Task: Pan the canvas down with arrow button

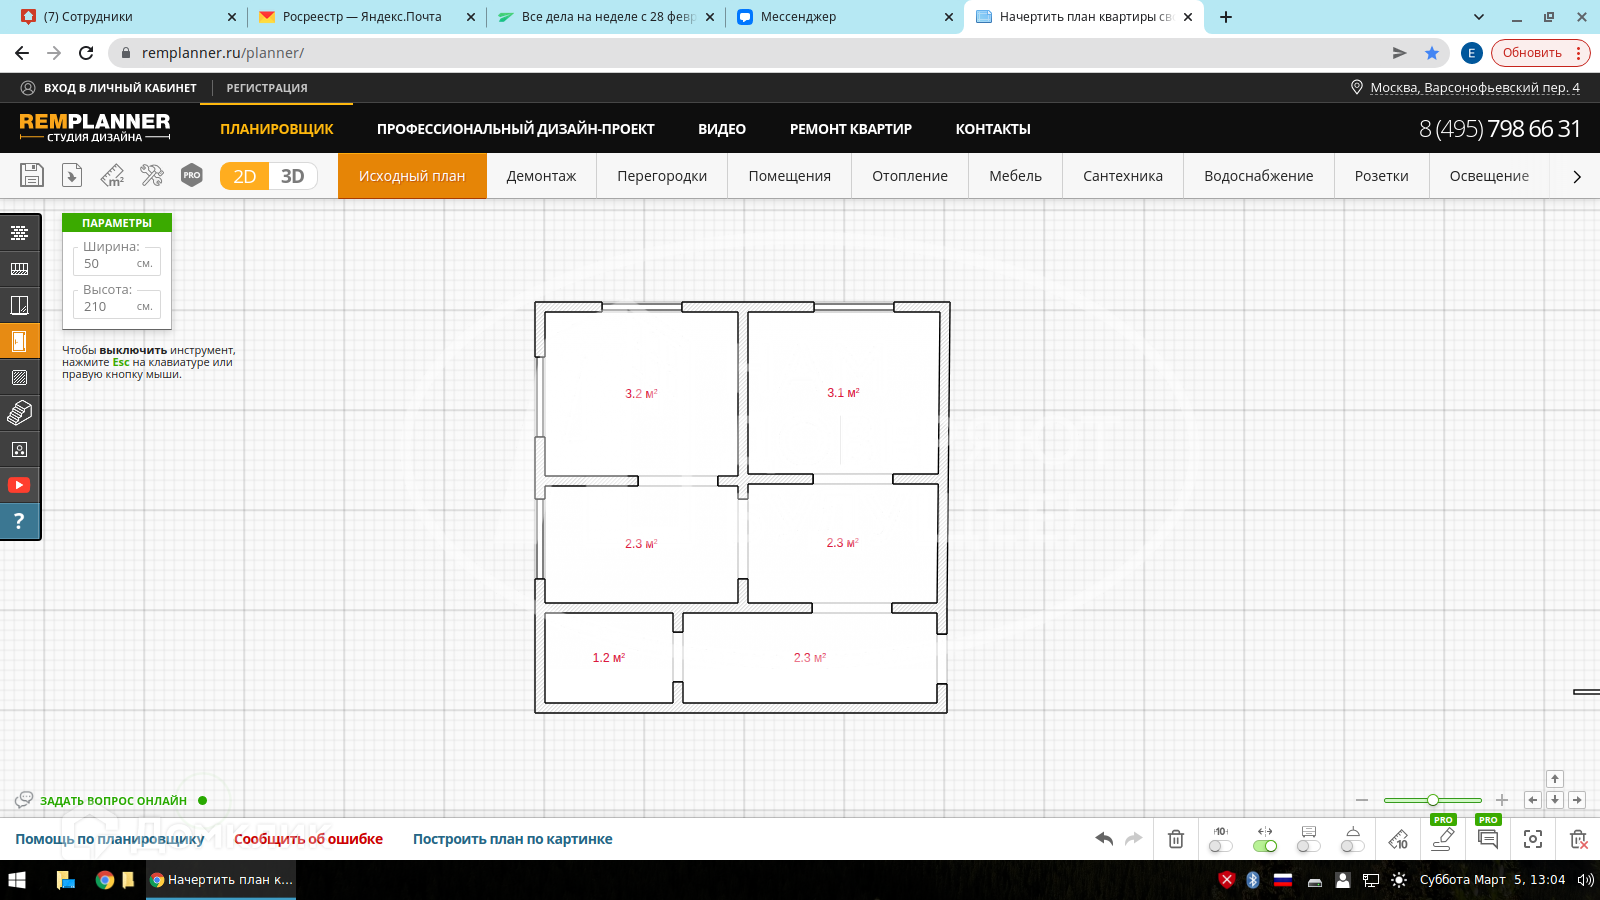Action: (x=1555, y=800)
